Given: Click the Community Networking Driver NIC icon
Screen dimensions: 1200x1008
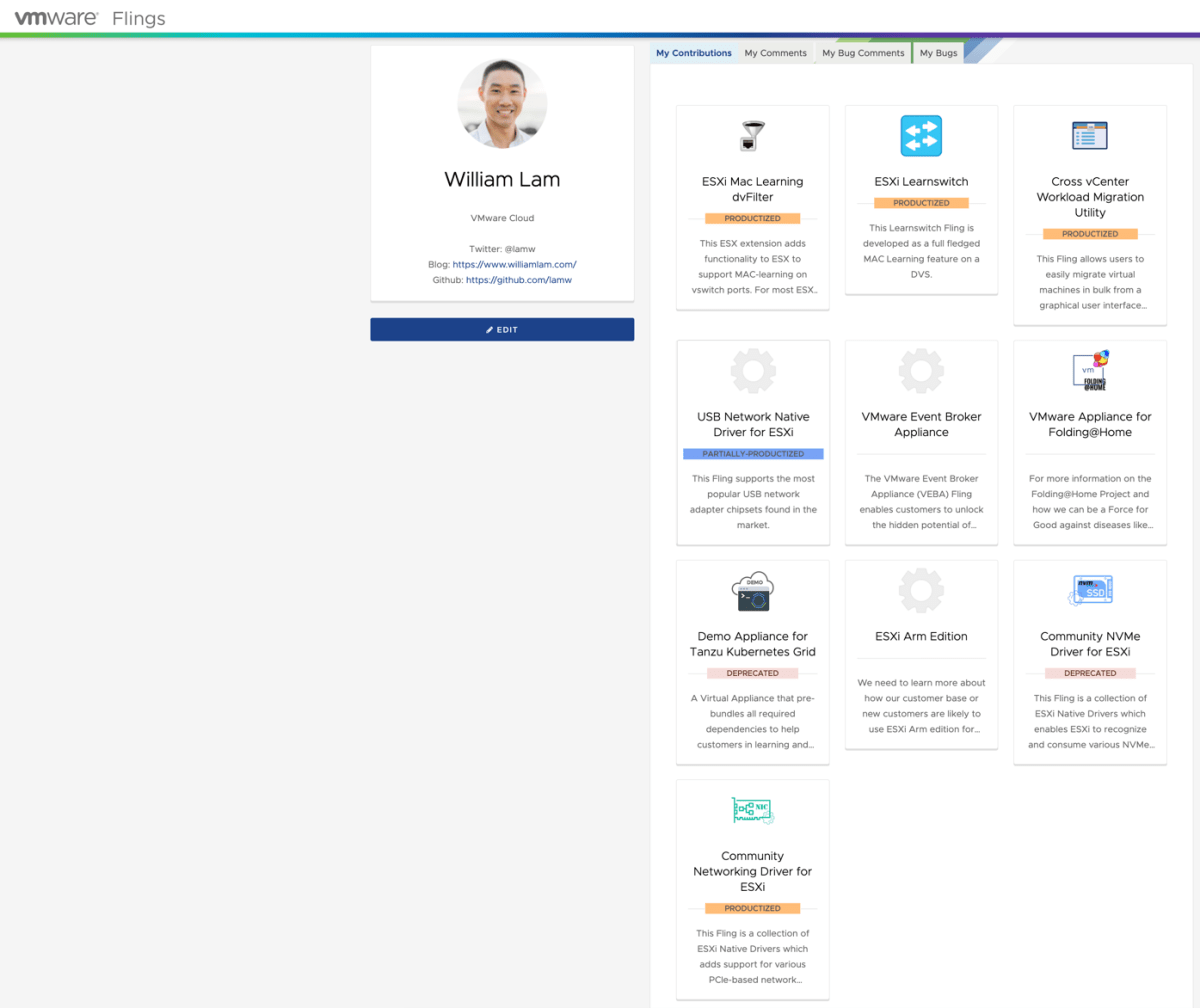Looking at the screenshot, I should point(753,810).
